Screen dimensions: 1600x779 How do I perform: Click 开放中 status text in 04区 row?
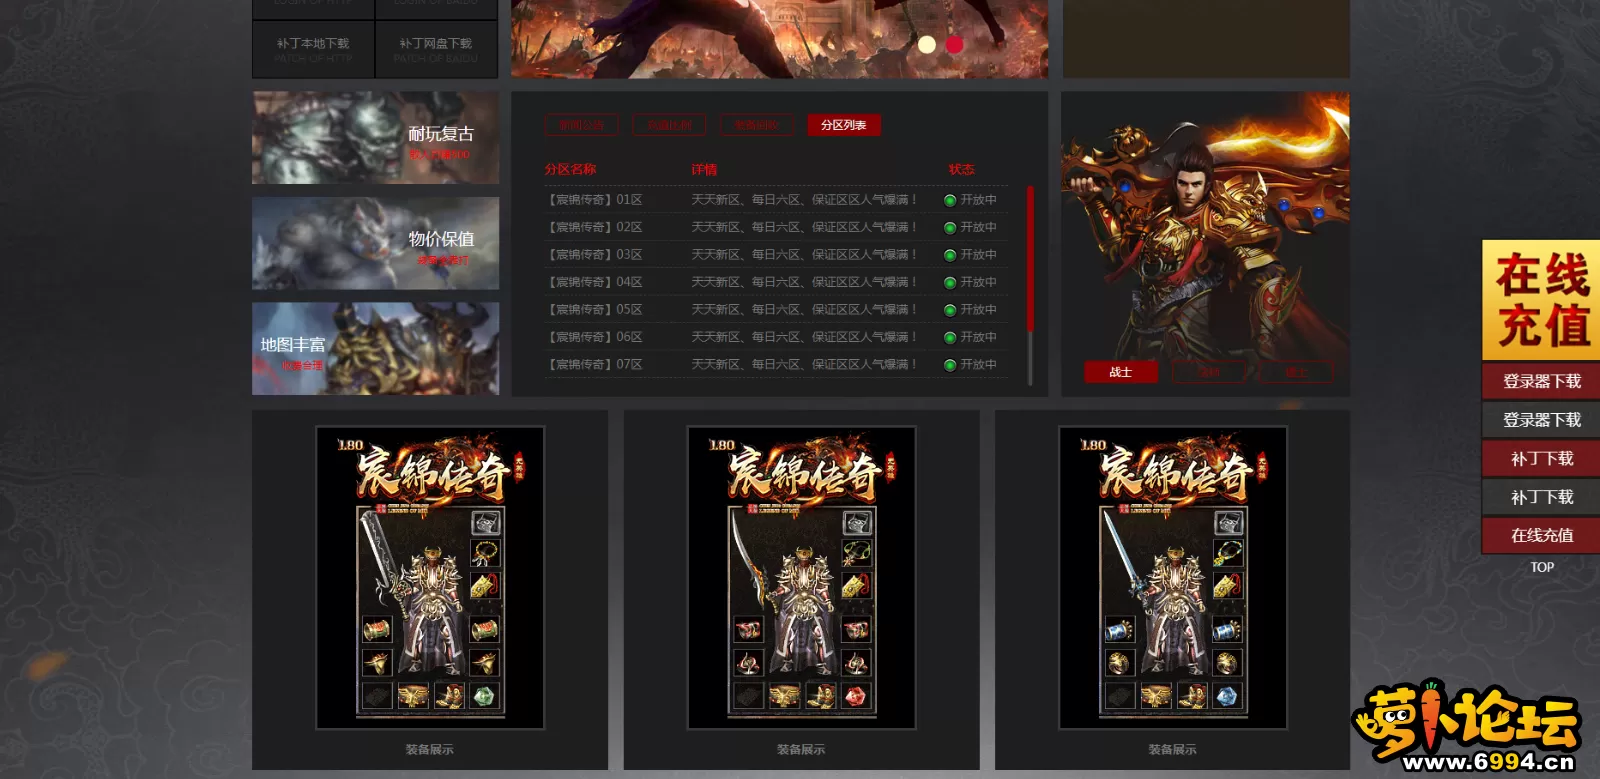pos(978,283)
